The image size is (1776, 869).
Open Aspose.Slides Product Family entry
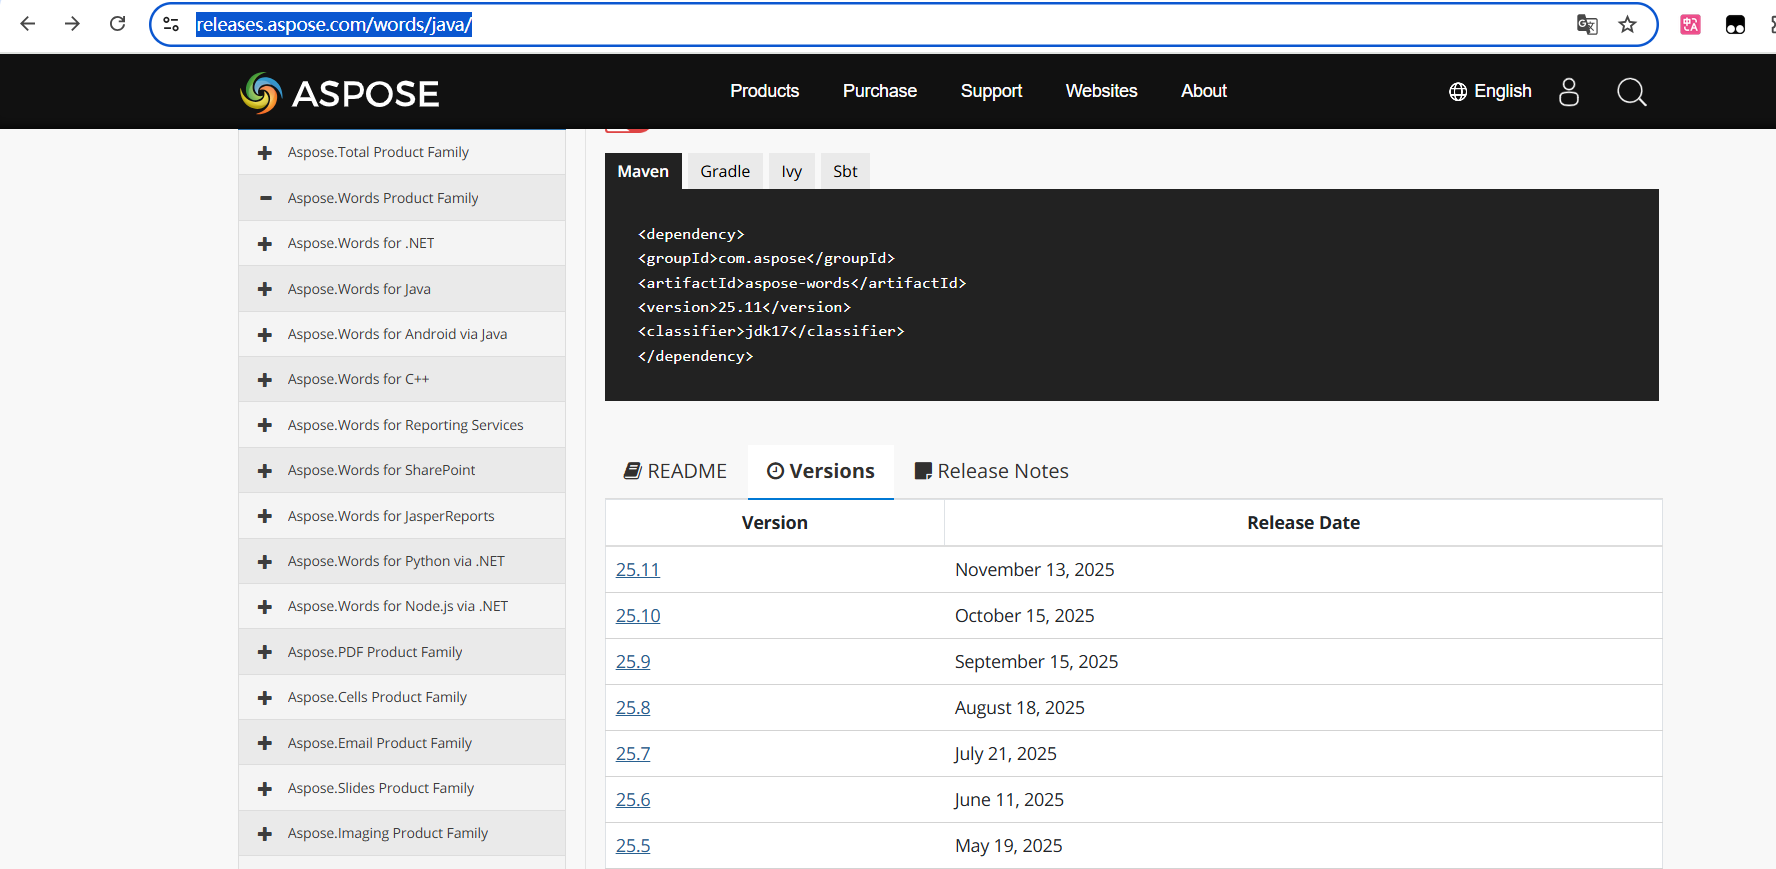coord(381,788)
